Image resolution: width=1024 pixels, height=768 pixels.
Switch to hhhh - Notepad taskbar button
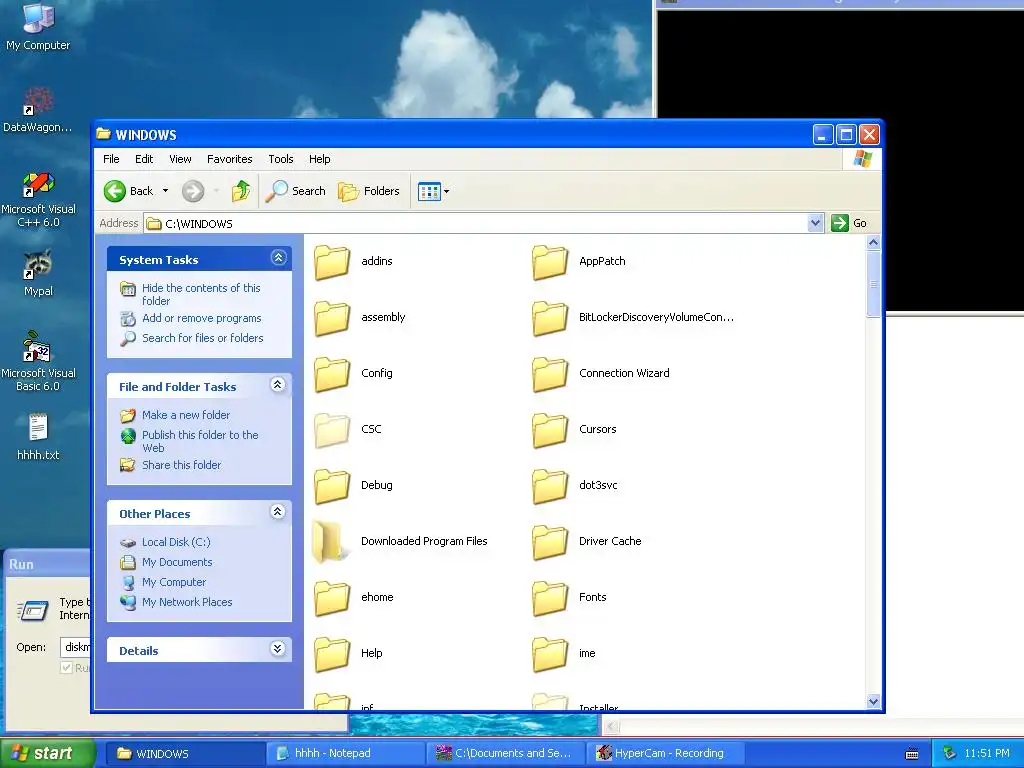pyautogui.click(x=345, y=753)
